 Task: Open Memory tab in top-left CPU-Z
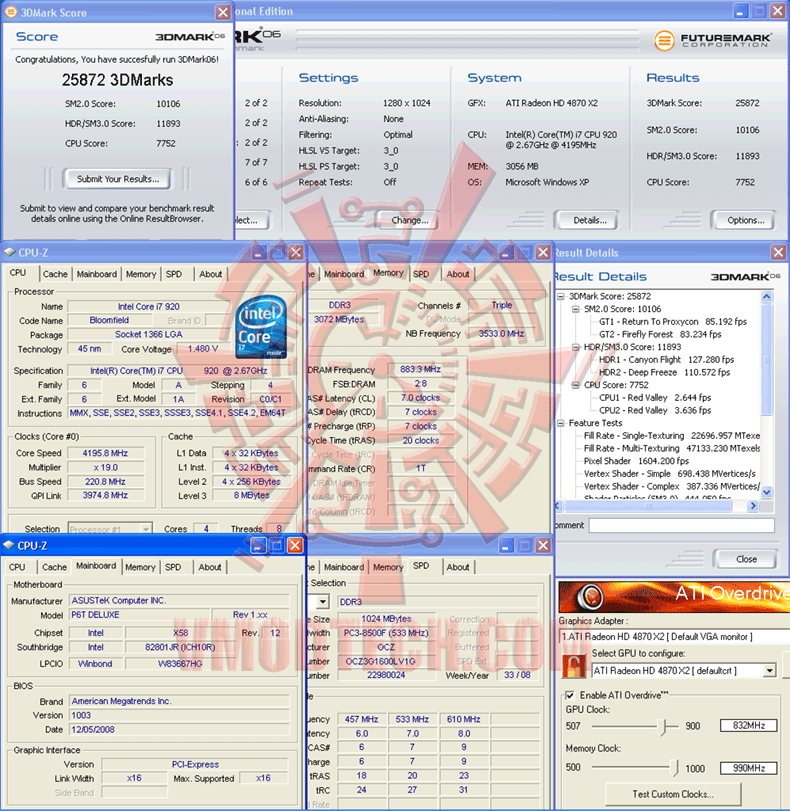141,274
